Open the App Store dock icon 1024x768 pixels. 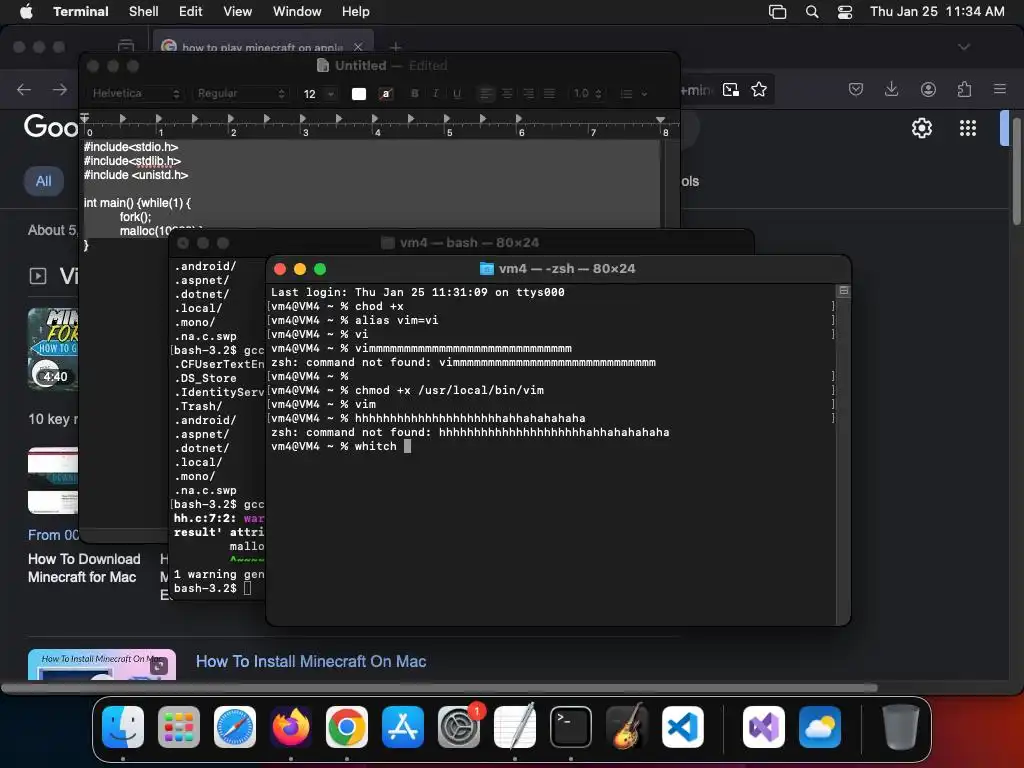pyautogui.click(x=403, y=727)
